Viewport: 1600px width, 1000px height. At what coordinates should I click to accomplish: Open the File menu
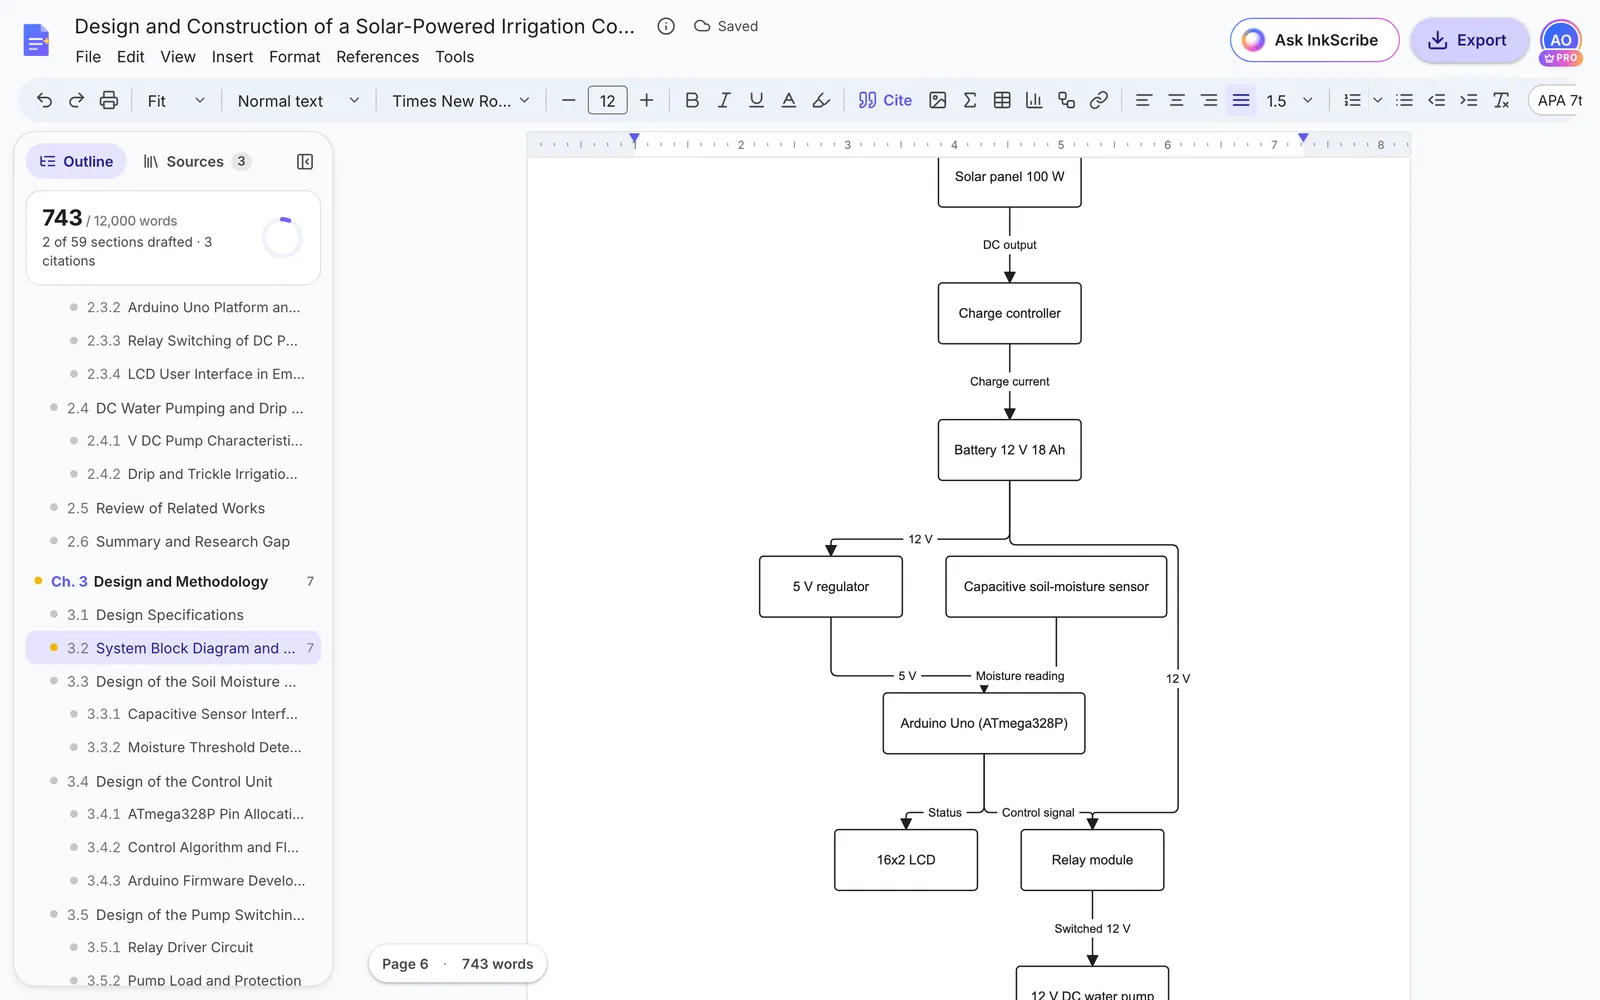88,57
